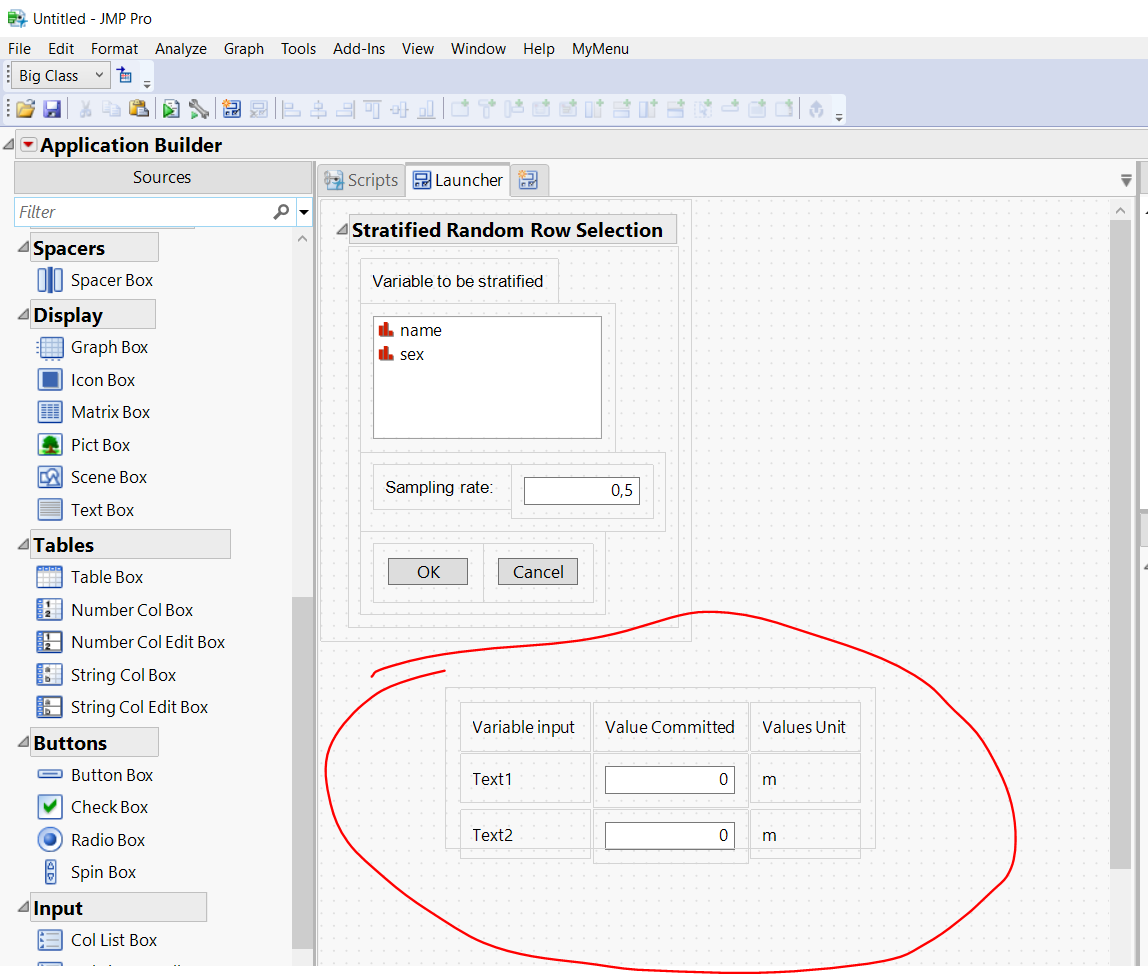Click the Cancel button in the launcher

(x=537, y=571)
